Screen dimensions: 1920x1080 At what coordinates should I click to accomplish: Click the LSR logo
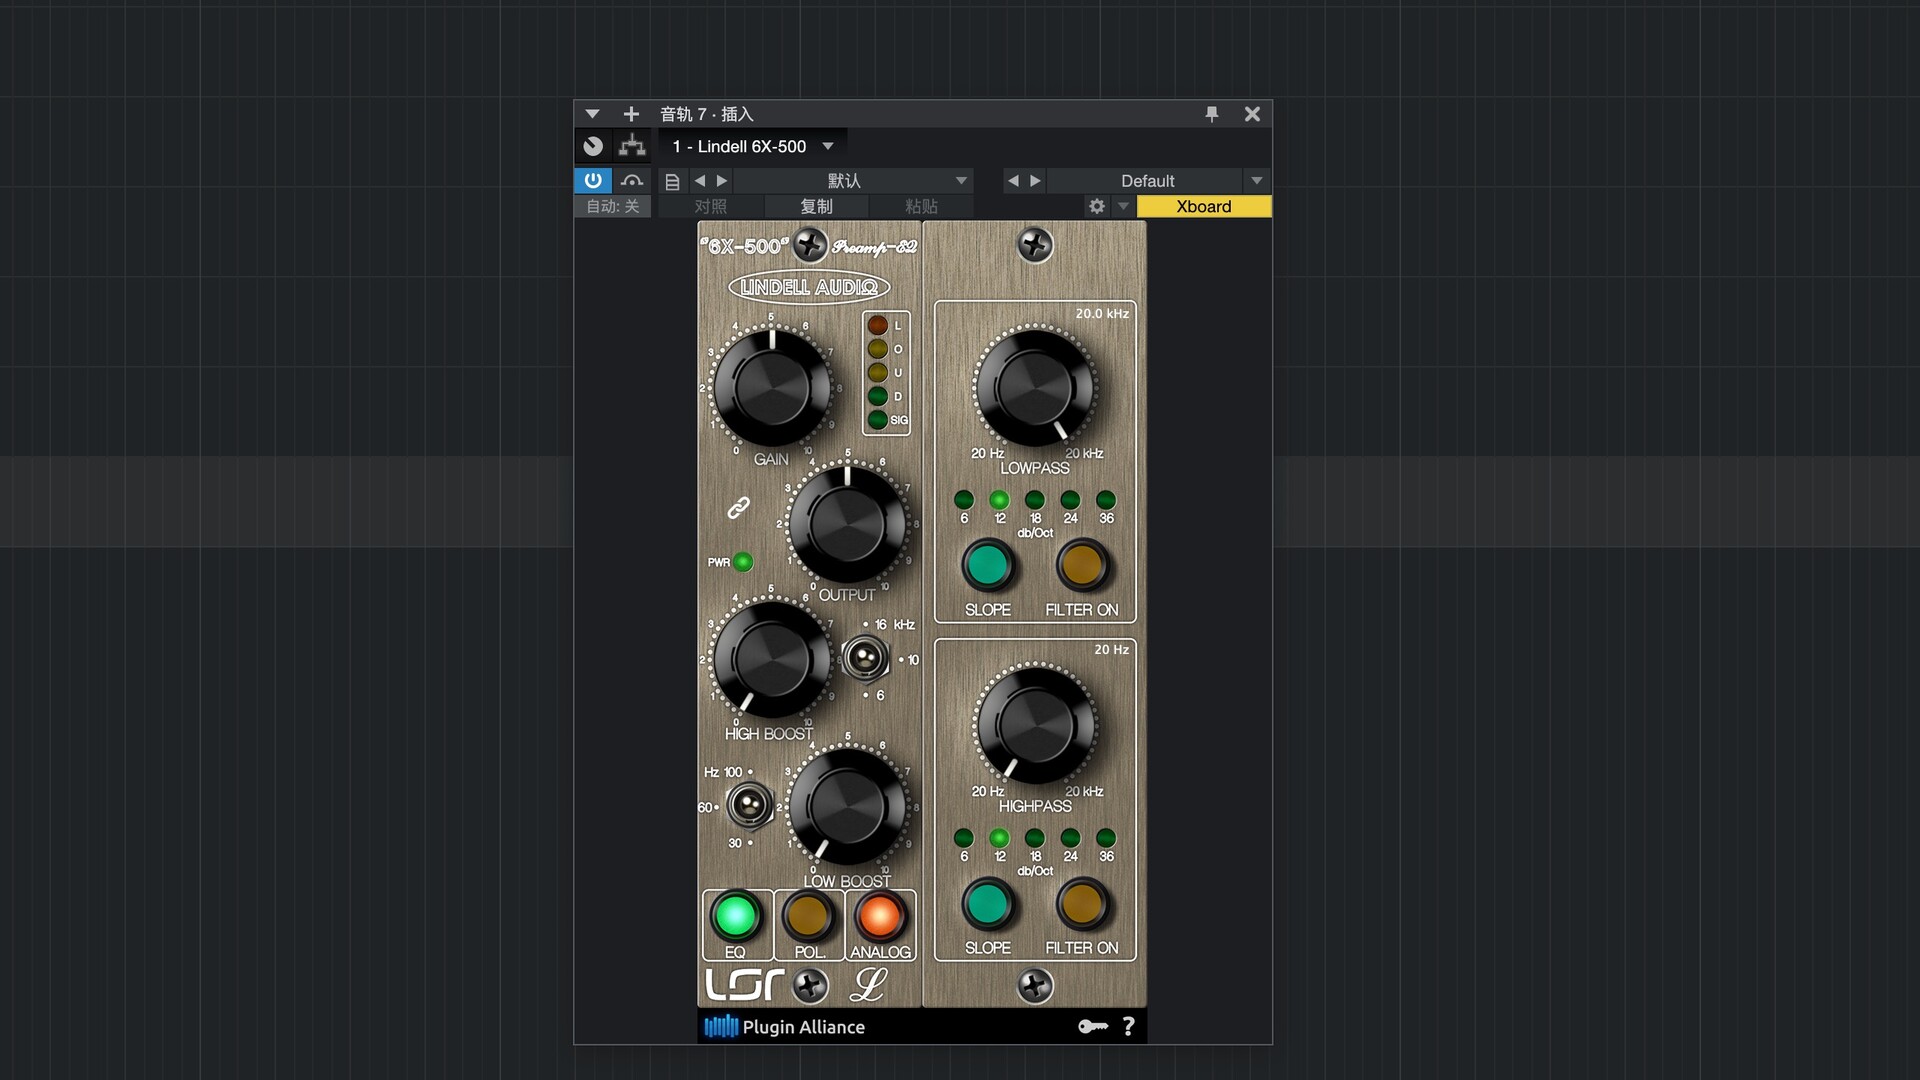(x=744, y=985)
